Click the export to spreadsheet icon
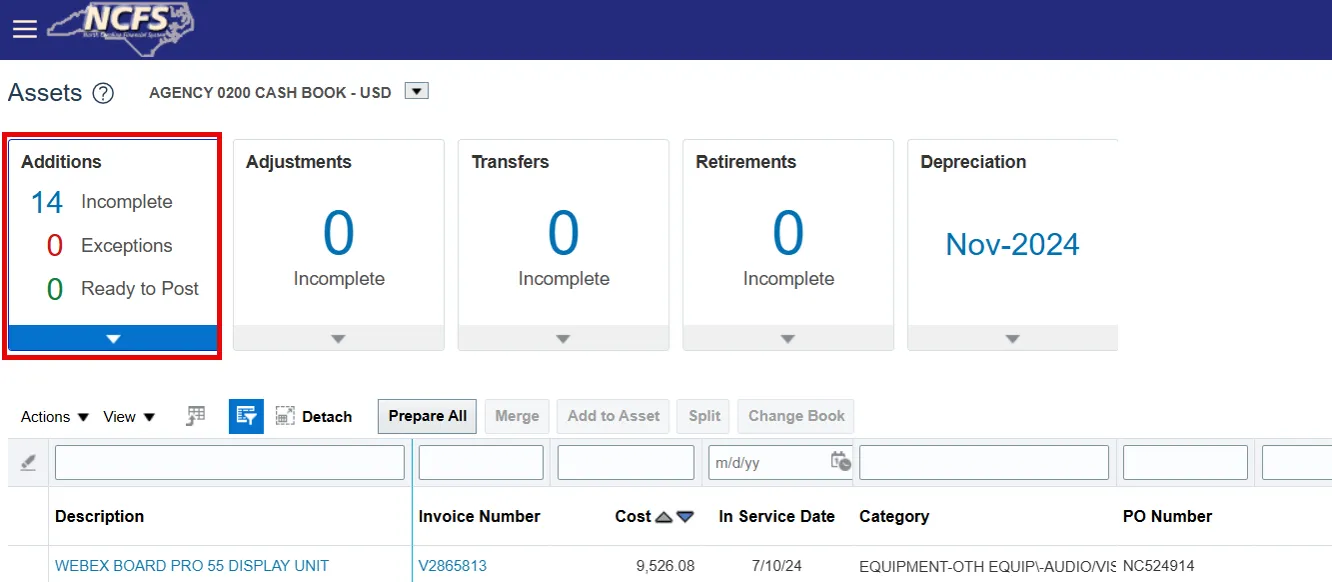This screenshot has width=1332, height=582. (196, 416)
